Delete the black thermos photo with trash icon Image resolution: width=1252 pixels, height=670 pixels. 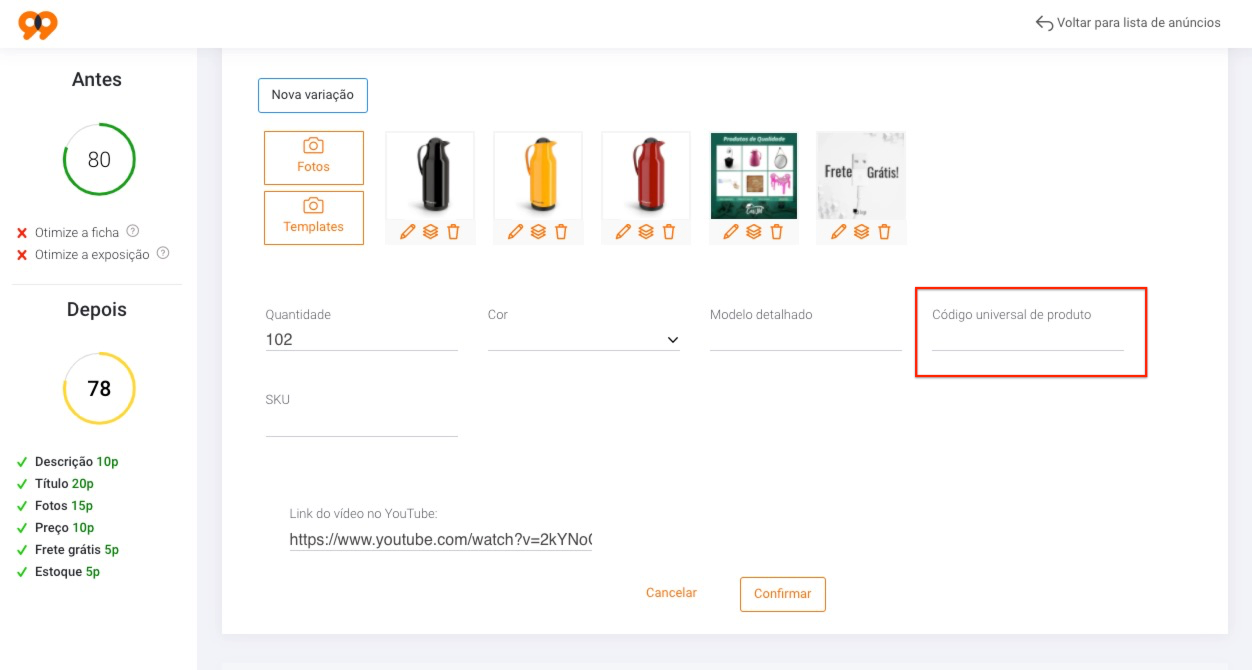point(453,232)
